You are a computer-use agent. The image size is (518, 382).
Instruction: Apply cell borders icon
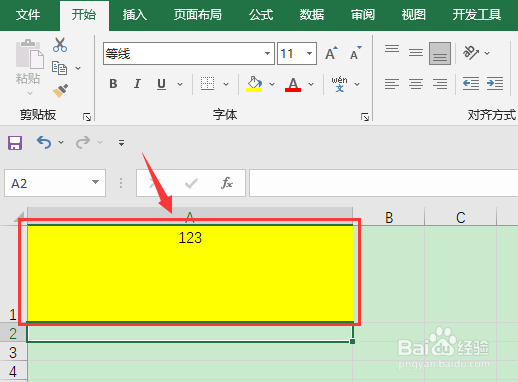point(207,84)
